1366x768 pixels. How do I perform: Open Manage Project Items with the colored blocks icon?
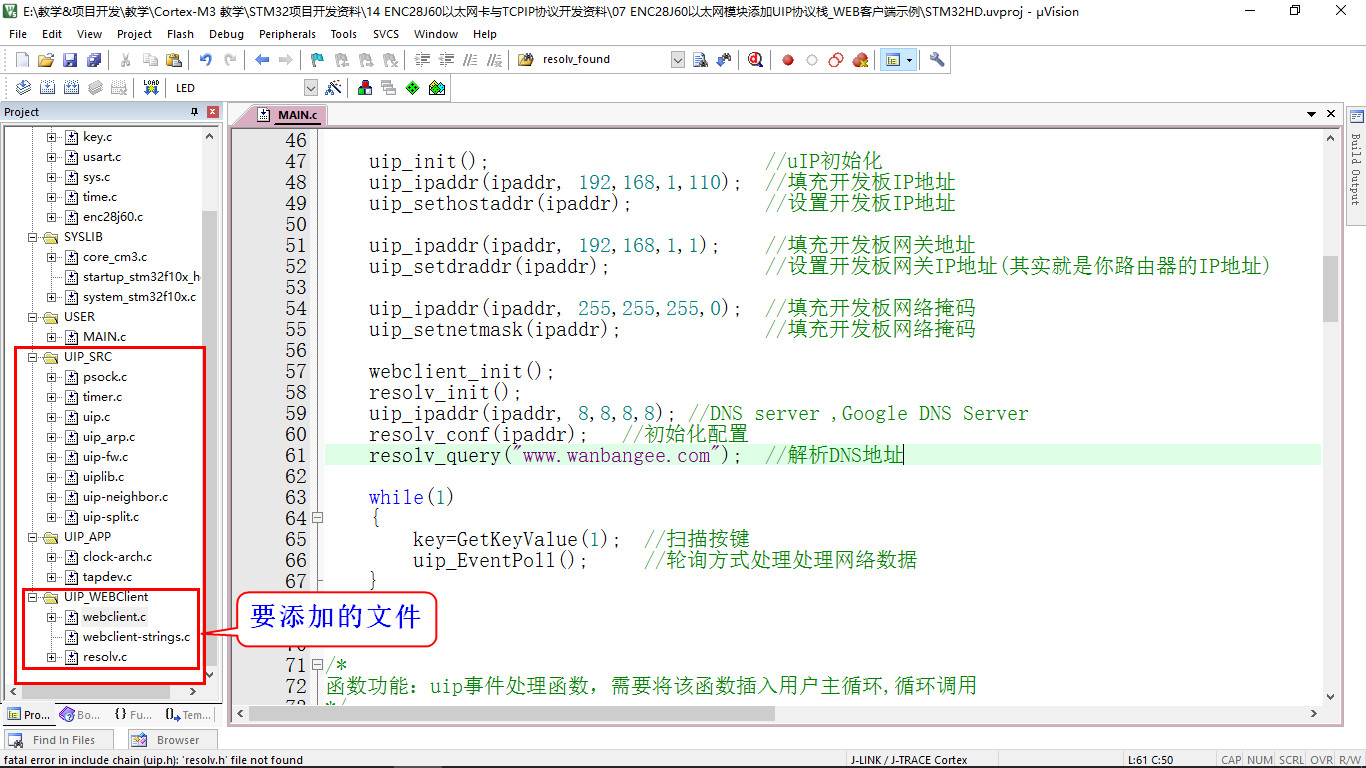(365, 88)
